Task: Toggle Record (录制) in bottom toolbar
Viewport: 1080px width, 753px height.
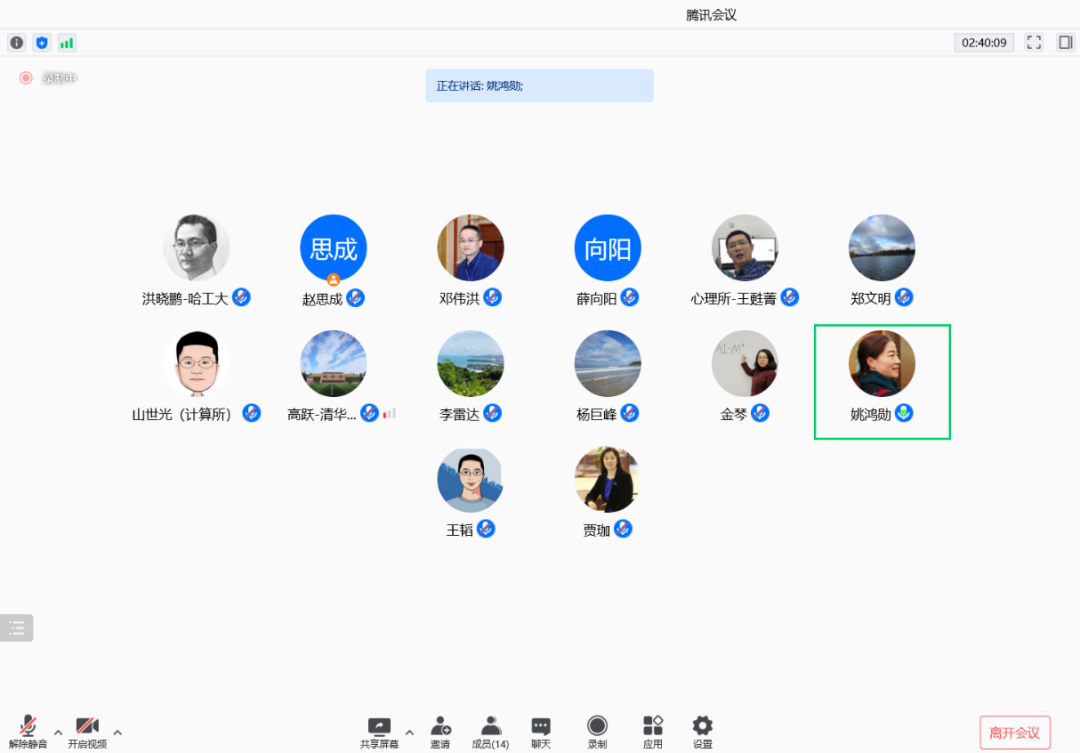Action: 597,732
